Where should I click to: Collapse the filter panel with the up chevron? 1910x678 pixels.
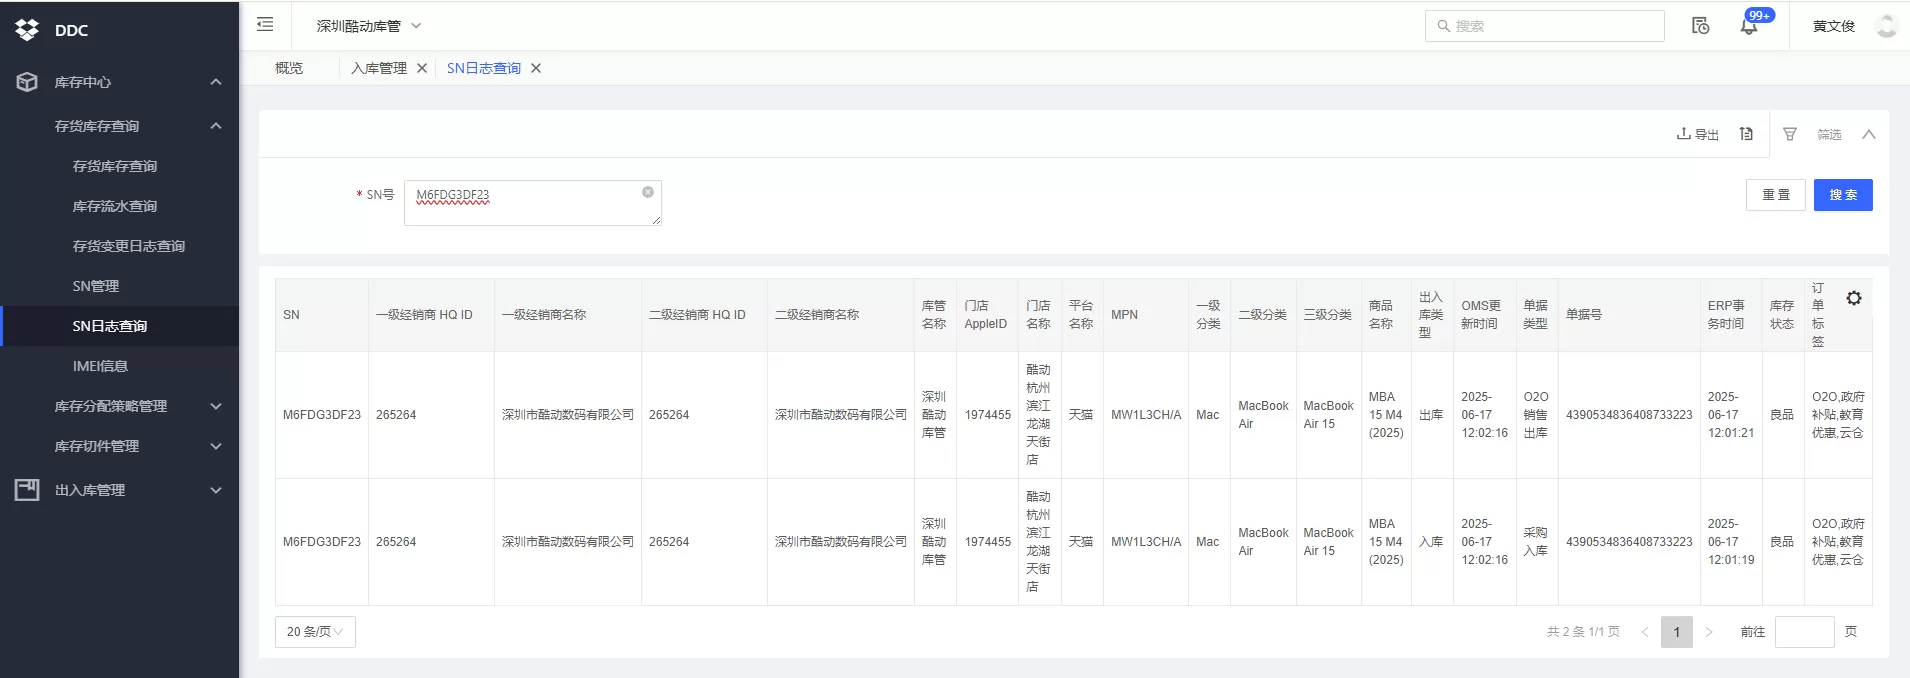coord(1868,134)
